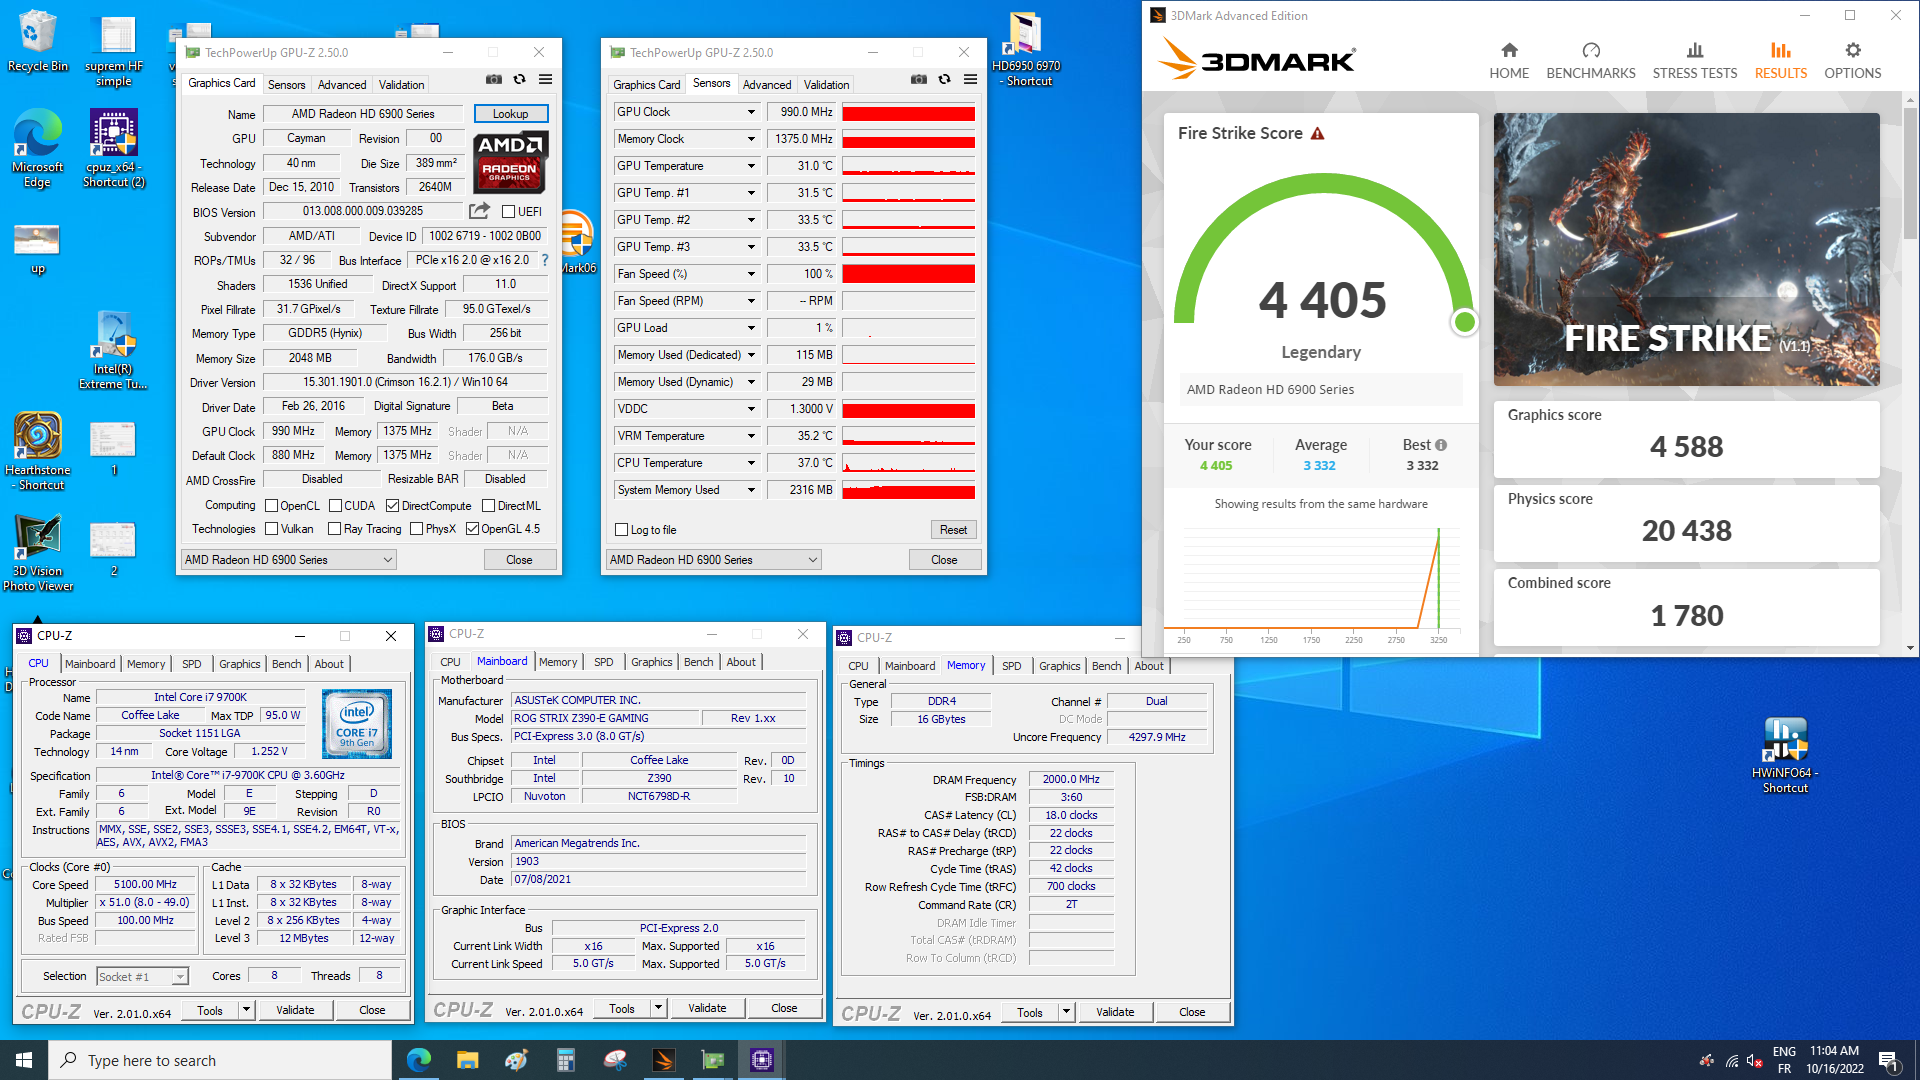
Task: Switch to Advanced tab in GPU-Z Sensors window
Action: pyautogui.click(x=767, y=85)
